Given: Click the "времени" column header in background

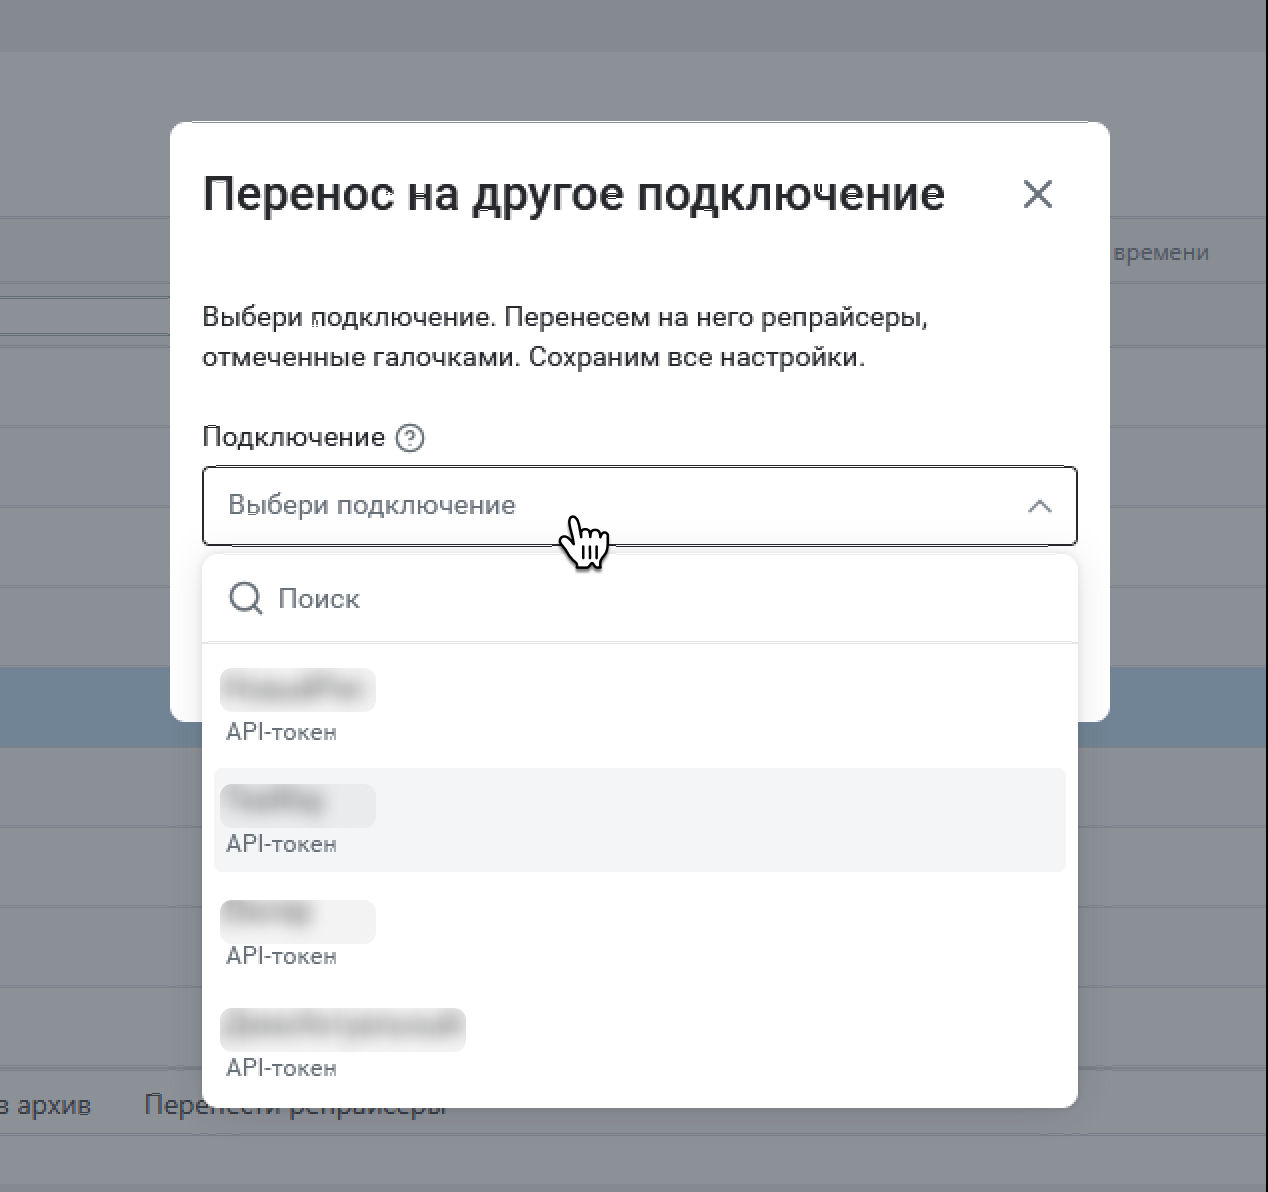Looking at the screenshot, I should point(1161,253).
